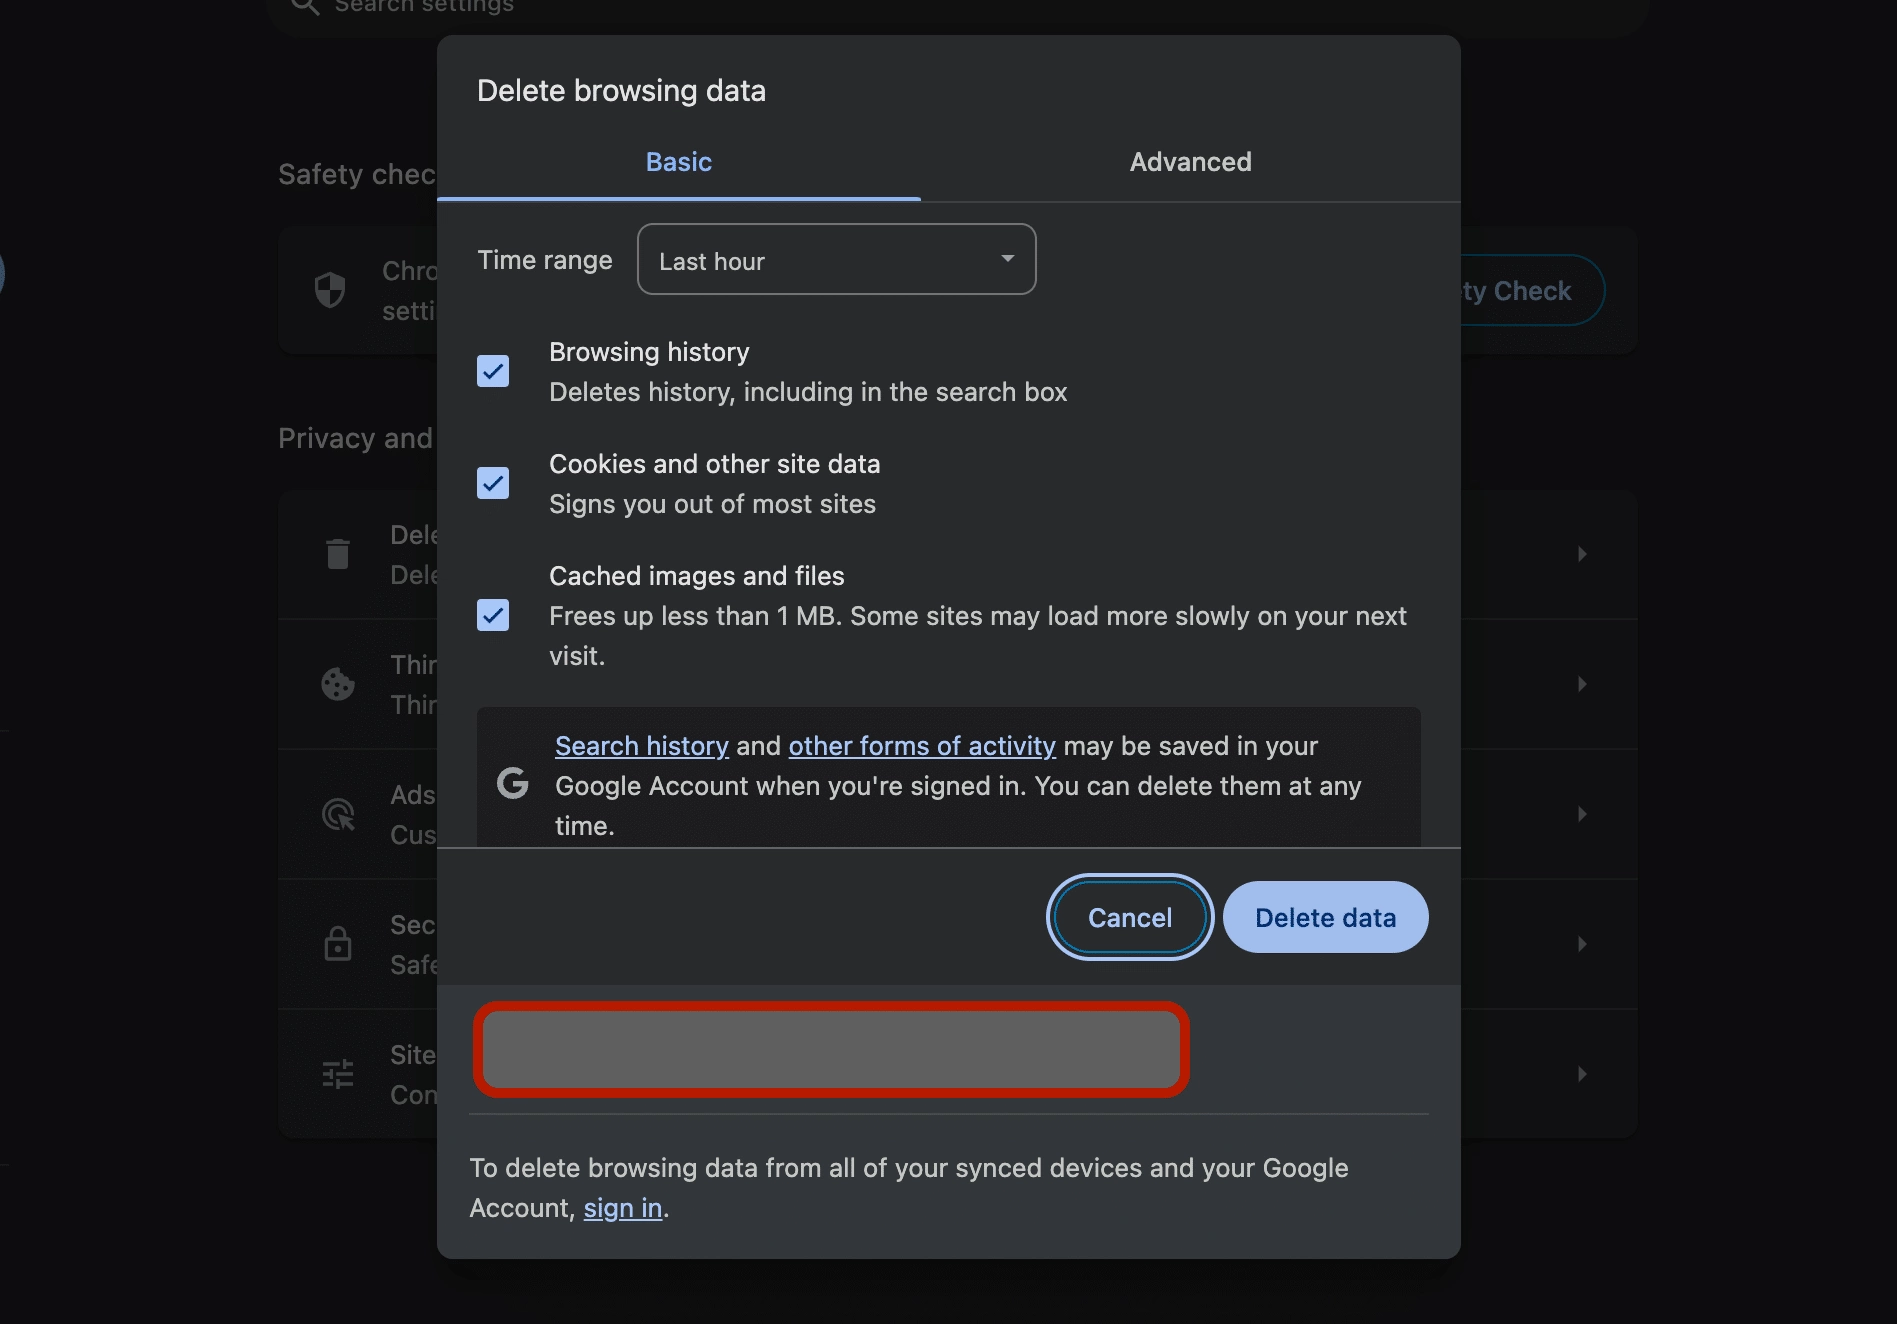Click the 'Delete browsing data' dialog title
This screenshot has width=1897, height=1324.
point(621,91)
